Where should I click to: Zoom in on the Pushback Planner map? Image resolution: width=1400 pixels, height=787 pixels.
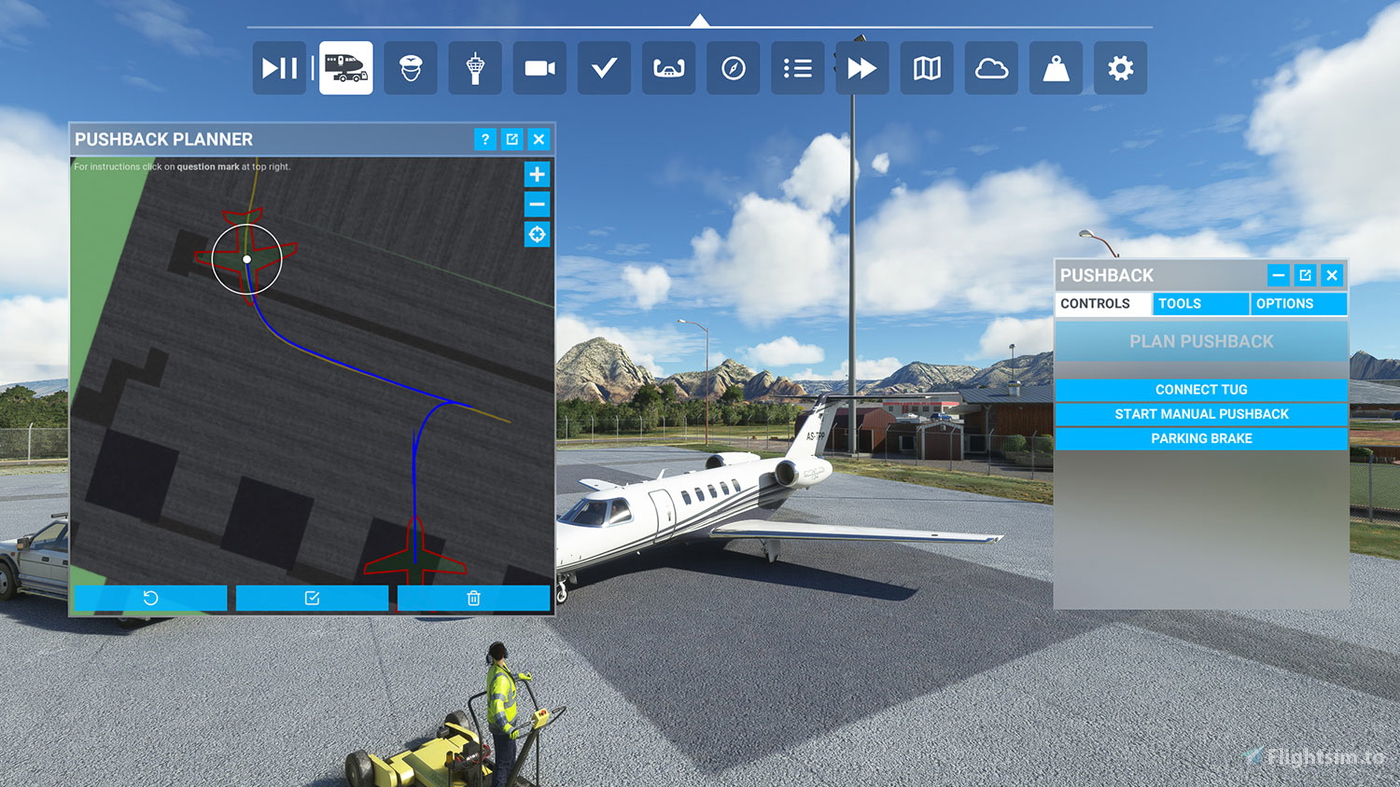536,174
